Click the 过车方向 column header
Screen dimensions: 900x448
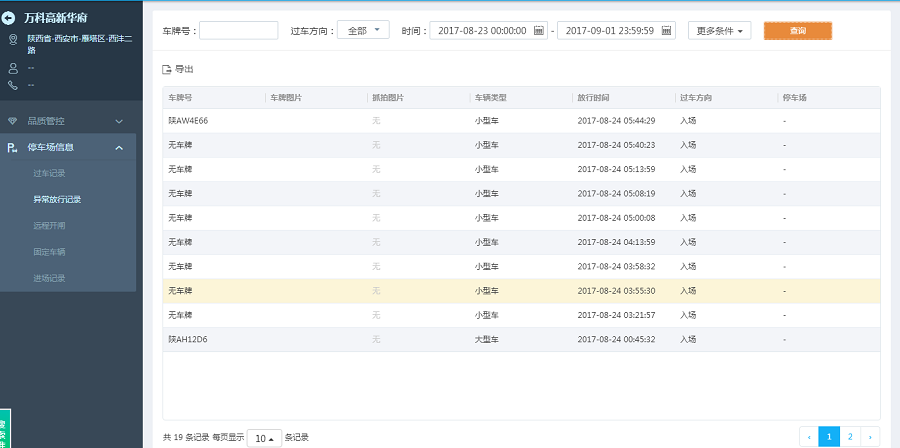point(696,98)
